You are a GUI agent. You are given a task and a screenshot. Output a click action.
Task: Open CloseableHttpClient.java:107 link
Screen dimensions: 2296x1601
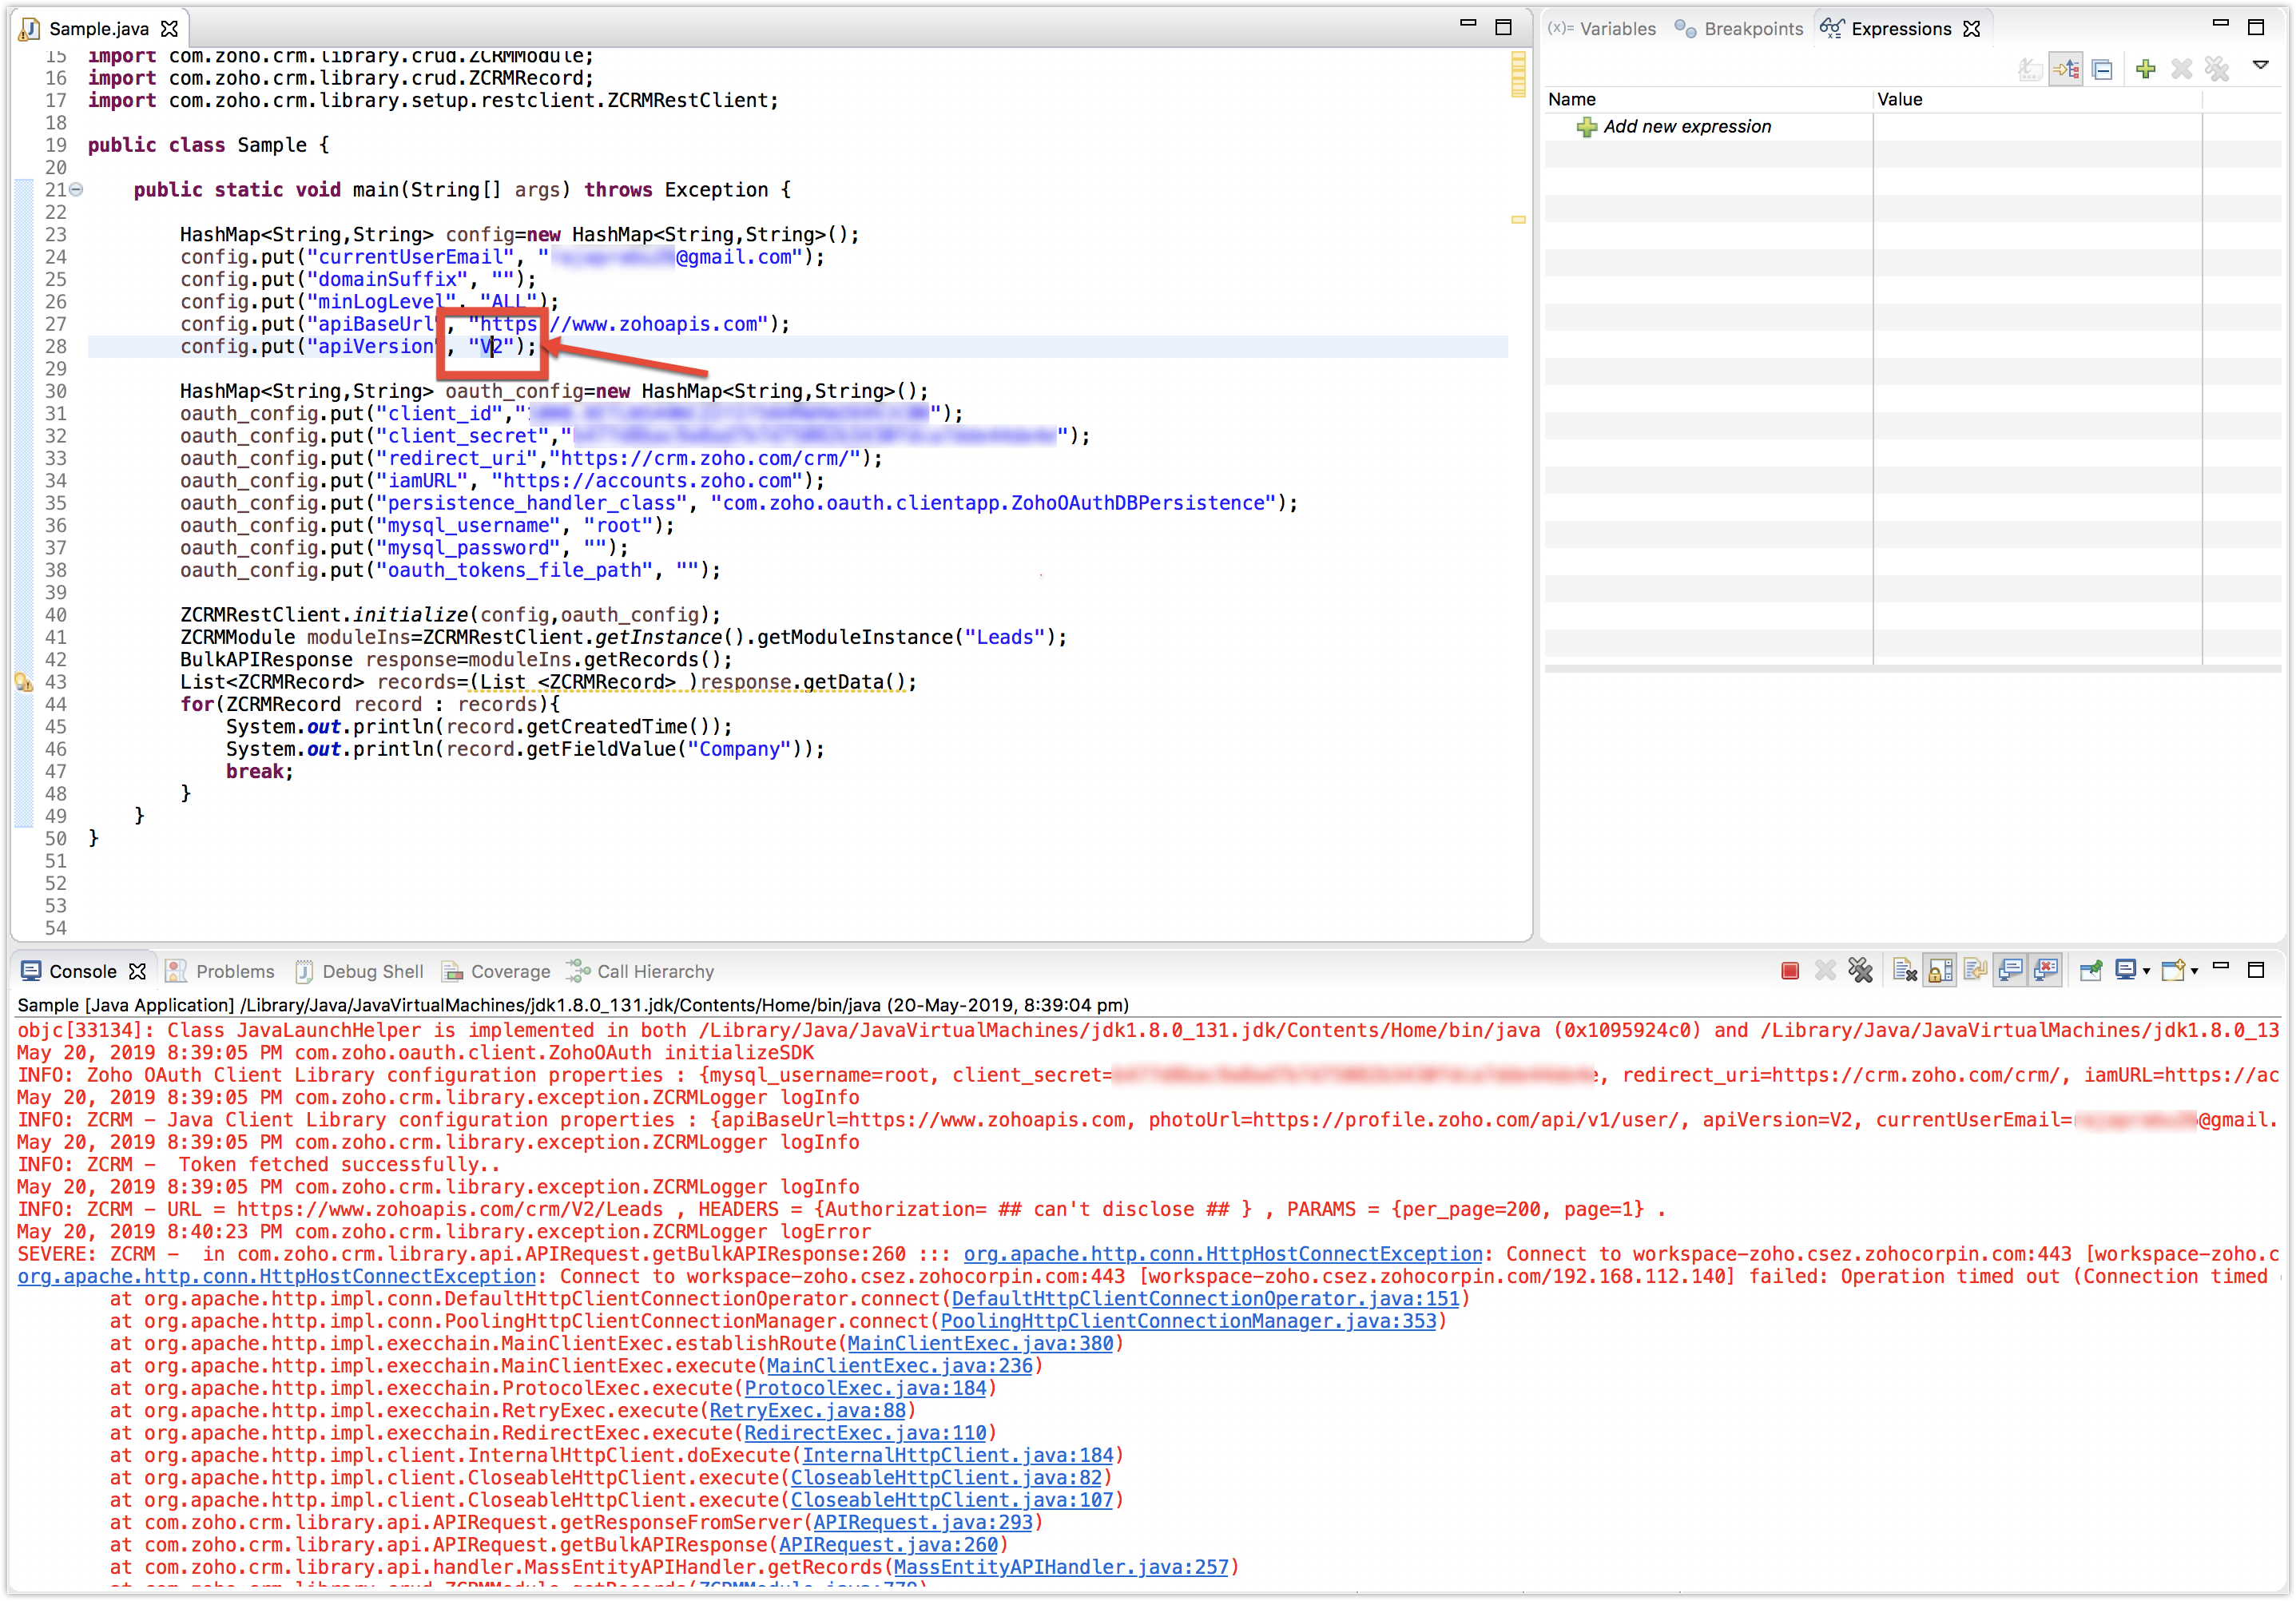coord(952,1500)
